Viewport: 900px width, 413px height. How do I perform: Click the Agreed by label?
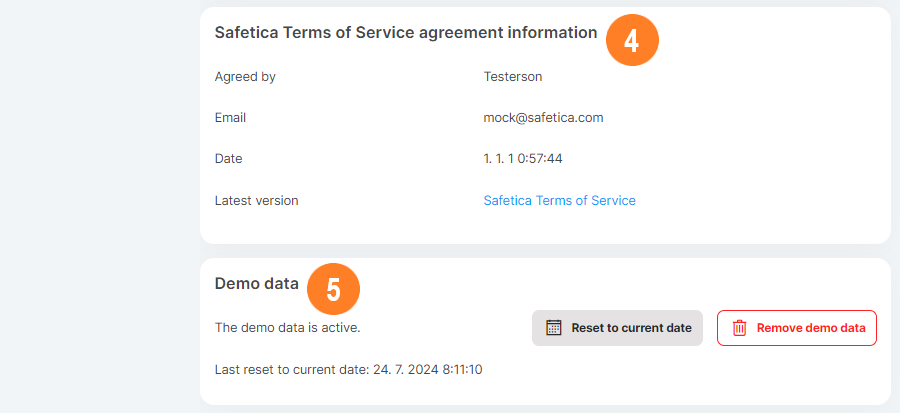point(245,76)
